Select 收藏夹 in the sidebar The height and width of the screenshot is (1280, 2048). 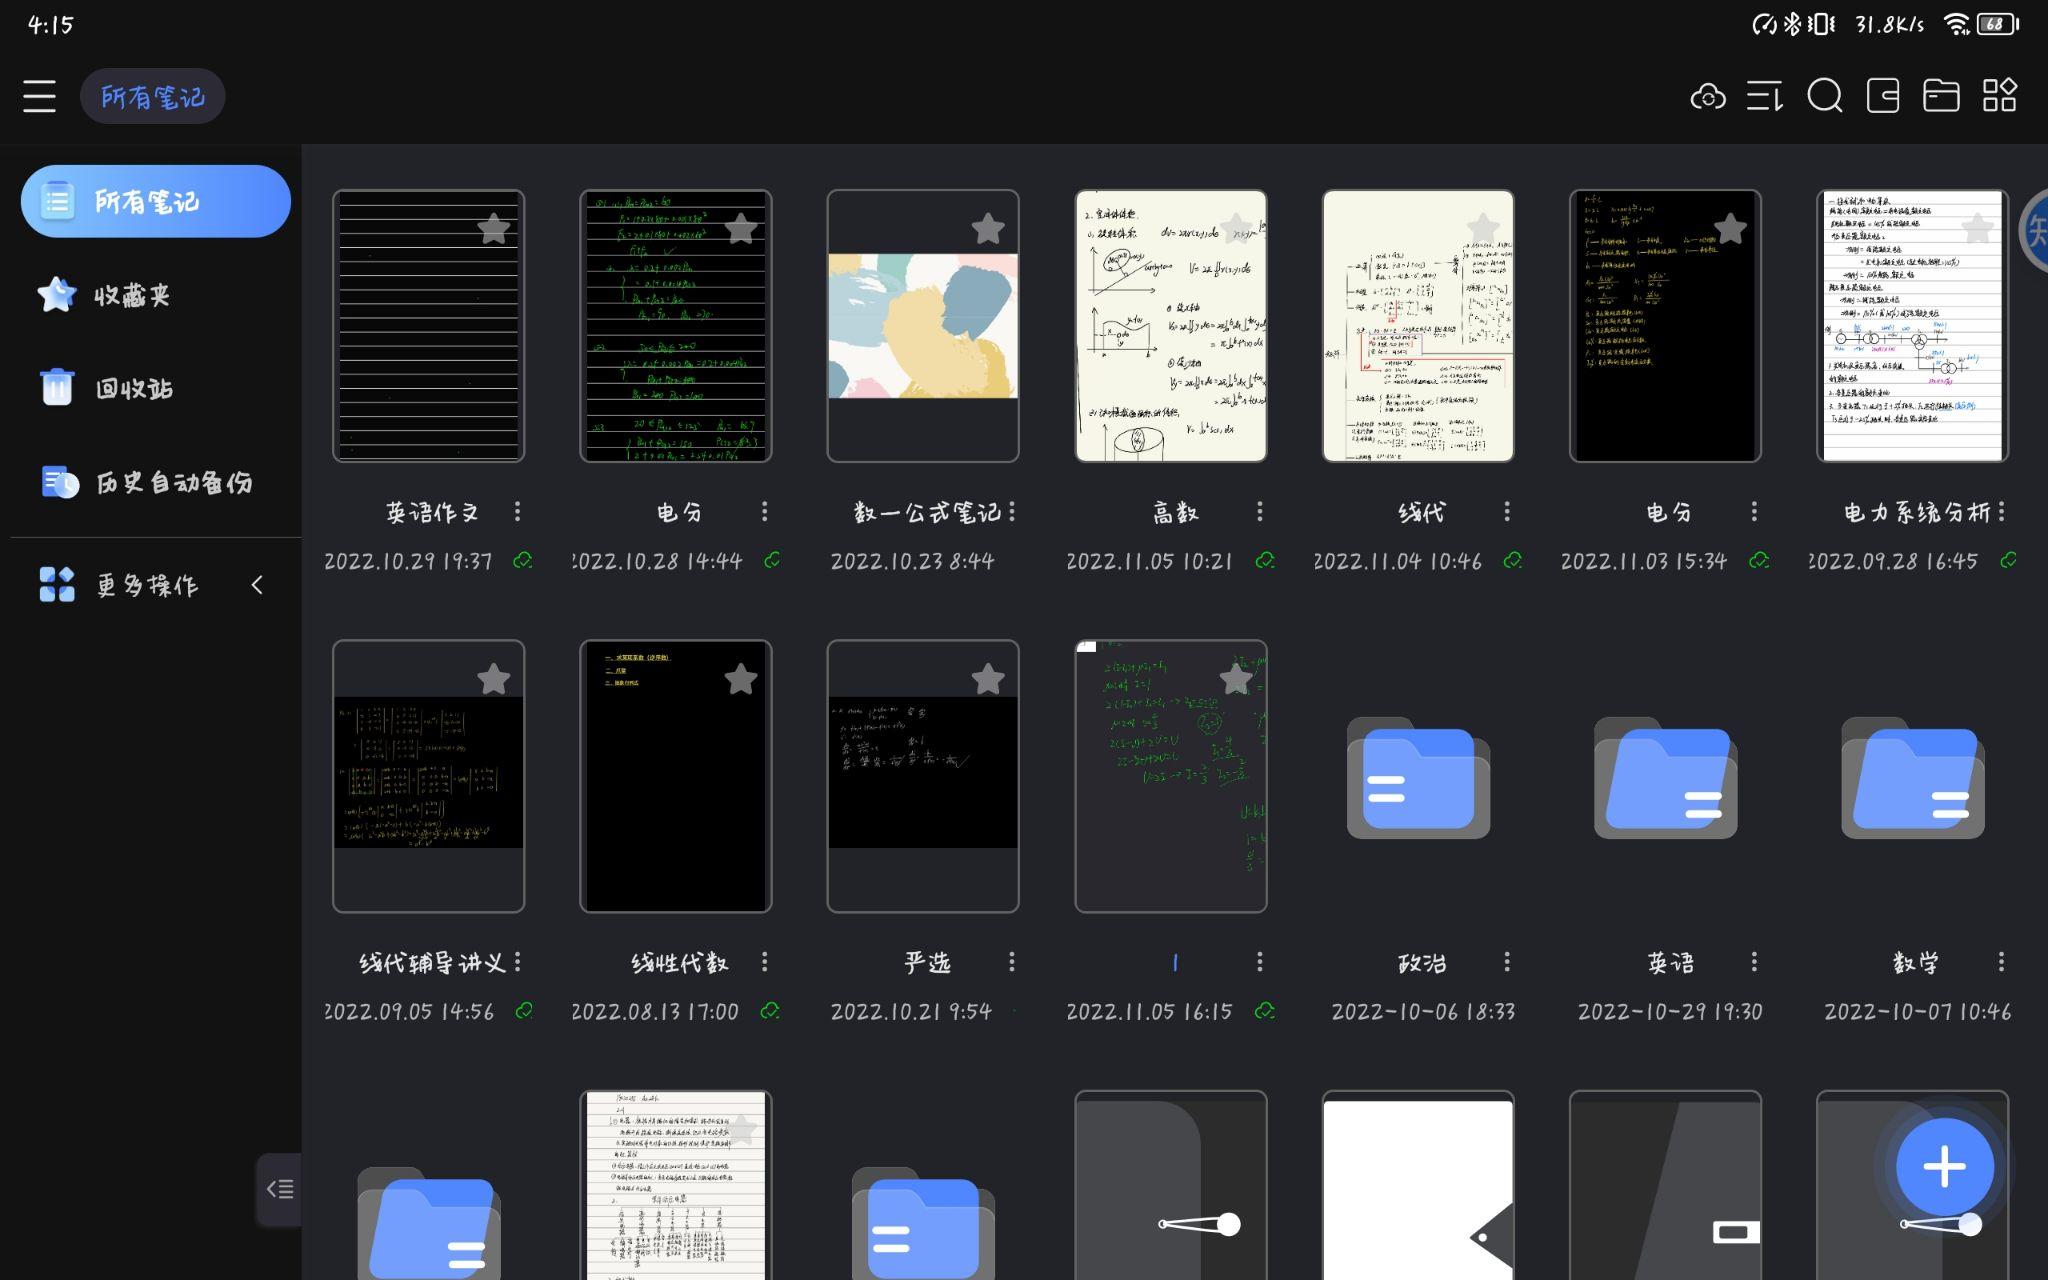tap(131, 296)
